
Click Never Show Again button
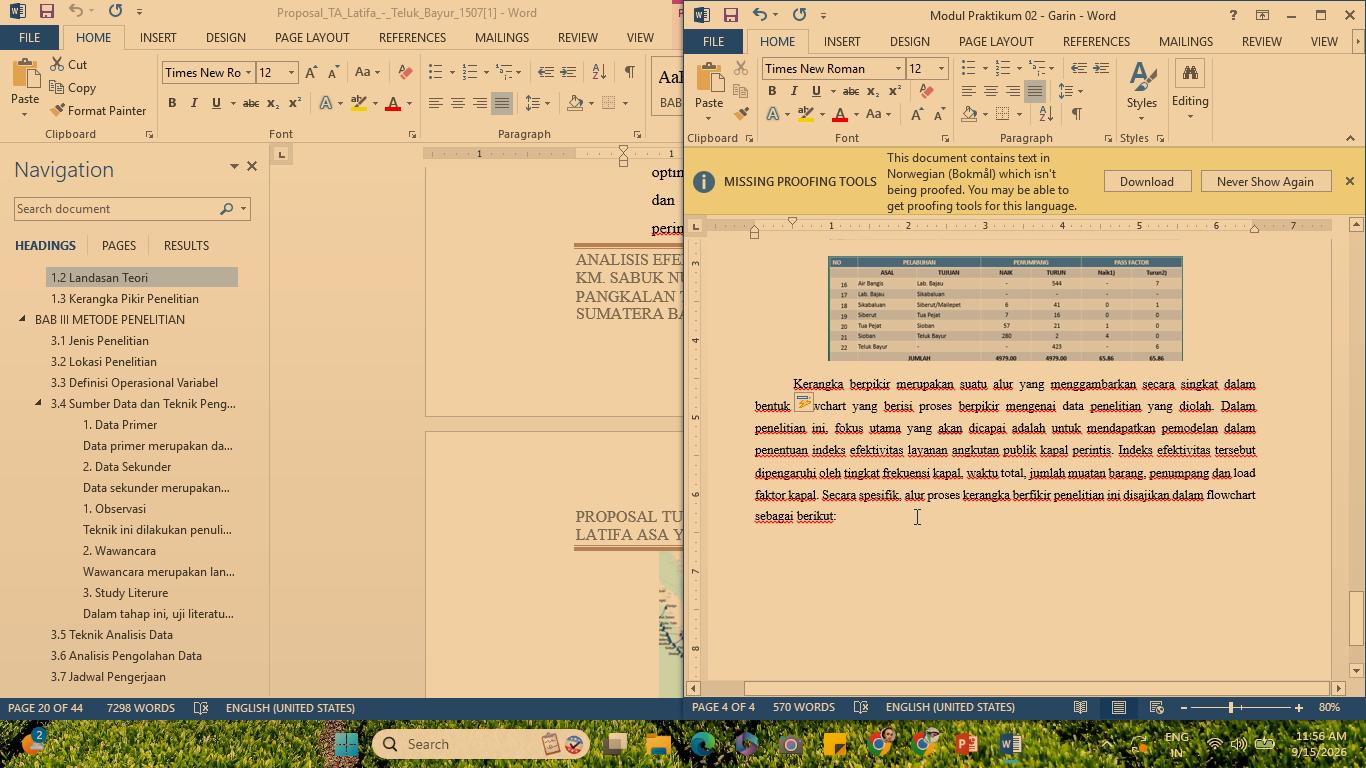(1265, 181)
